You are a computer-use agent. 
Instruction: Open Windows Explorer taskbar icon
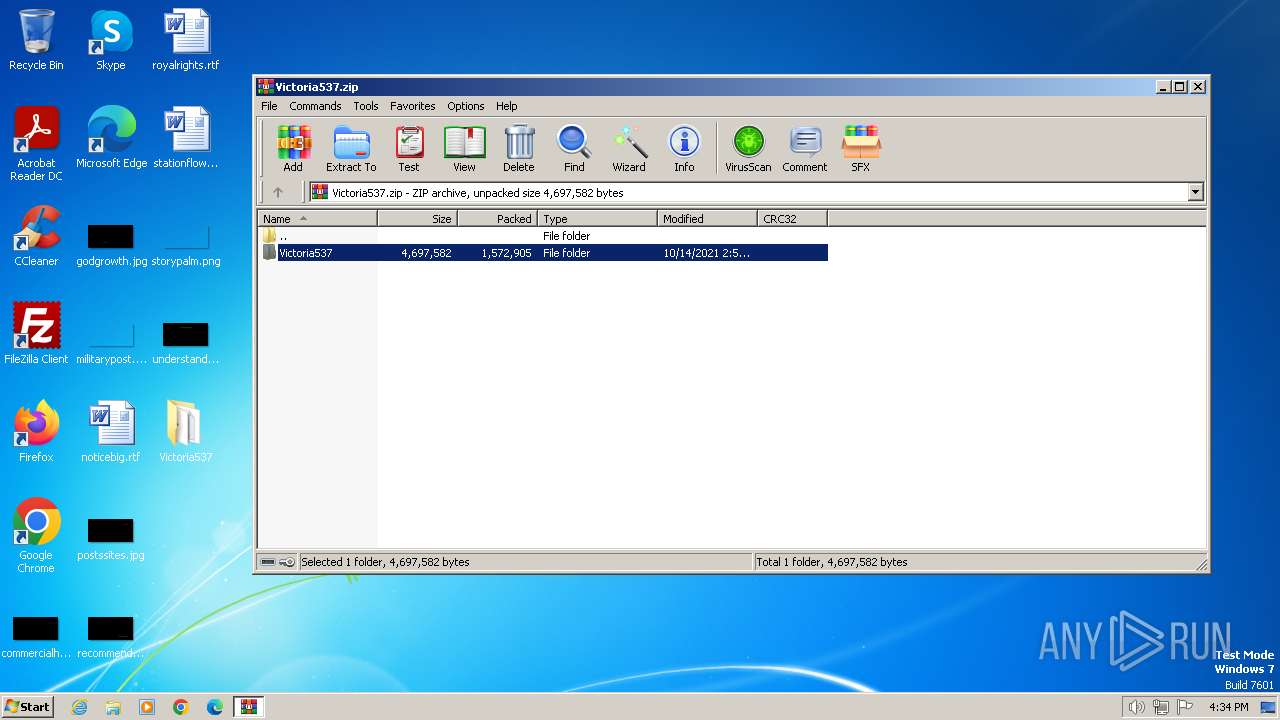(113, 707)
